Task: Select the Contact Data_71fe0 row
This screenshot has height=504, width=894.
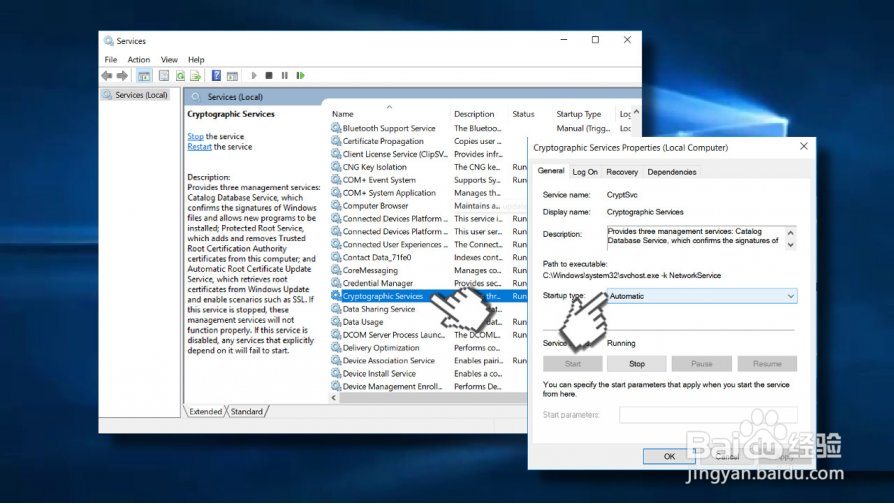Action: 429,257
